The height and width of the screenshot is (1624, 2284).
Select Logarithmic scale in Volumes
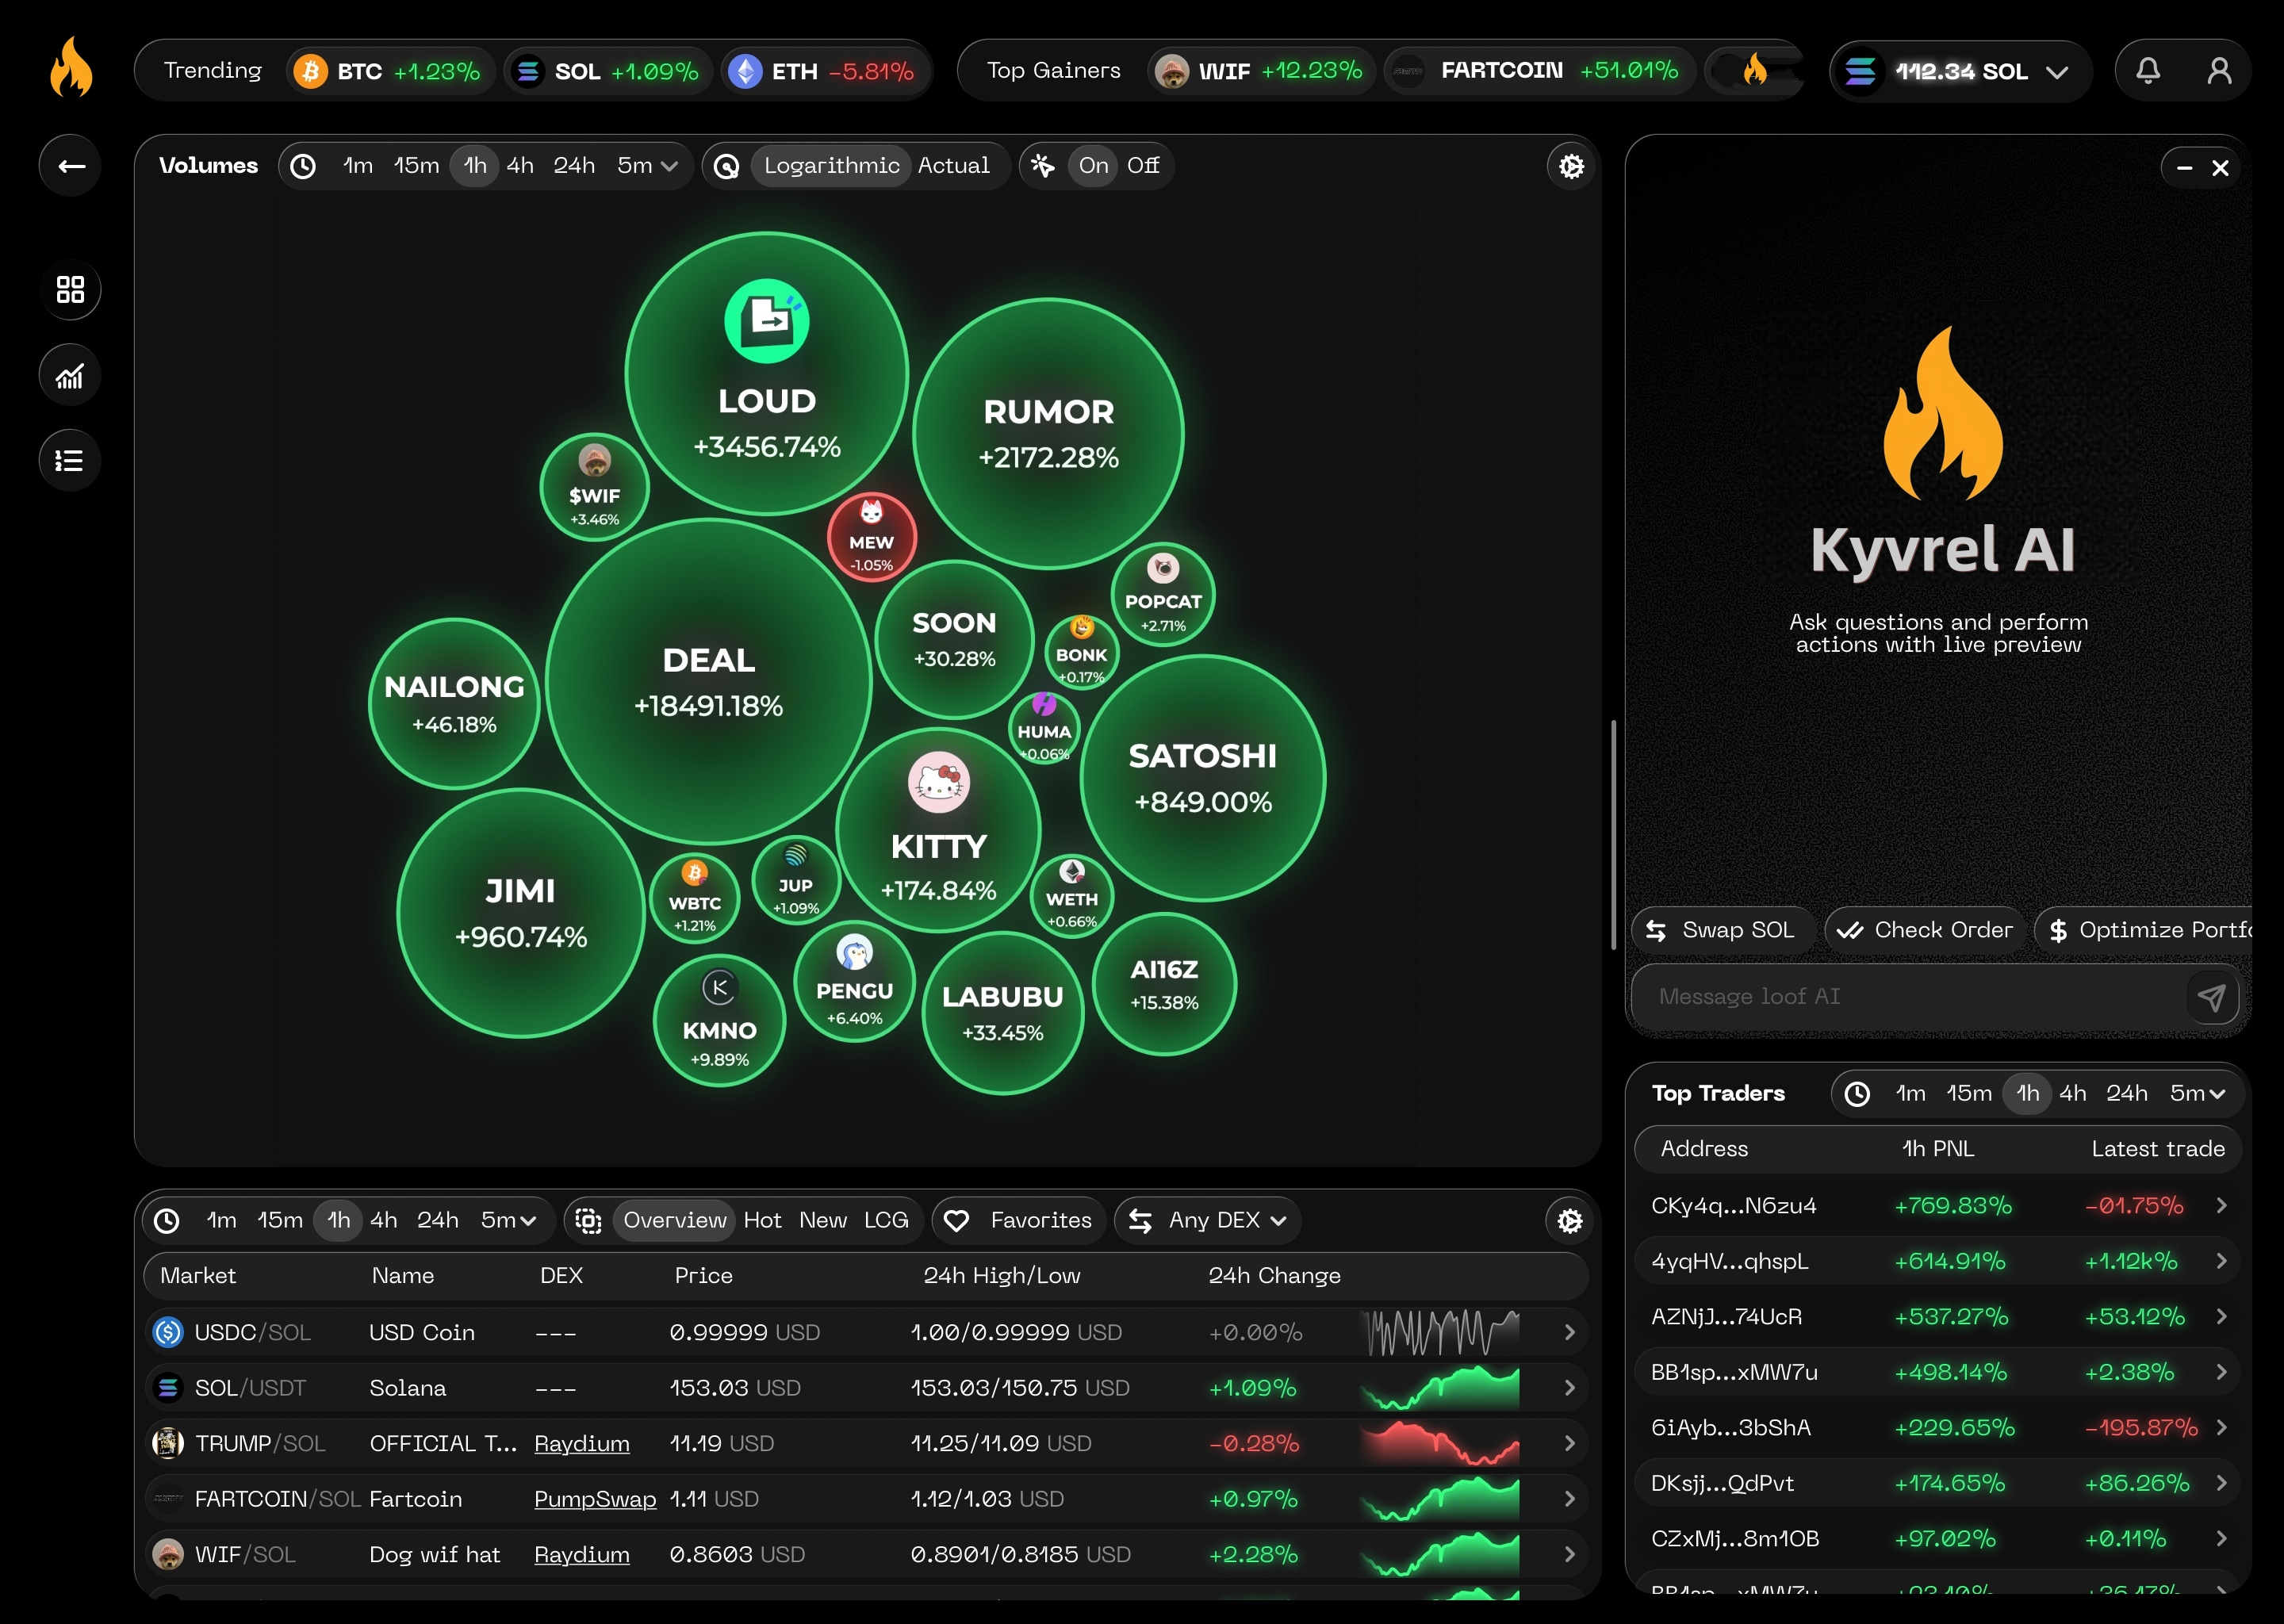click(x=831, y=165)
